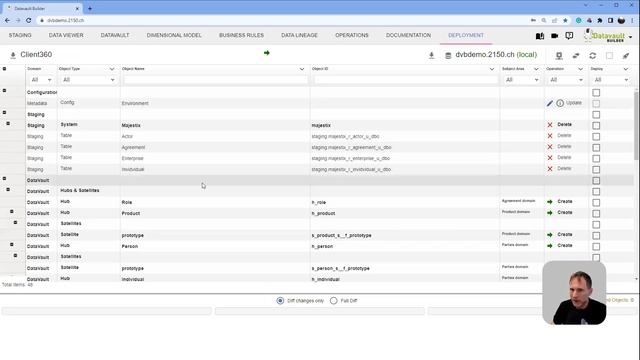Click green arrow on h_product row
The image size is (640, 360).
coord(550,213)
